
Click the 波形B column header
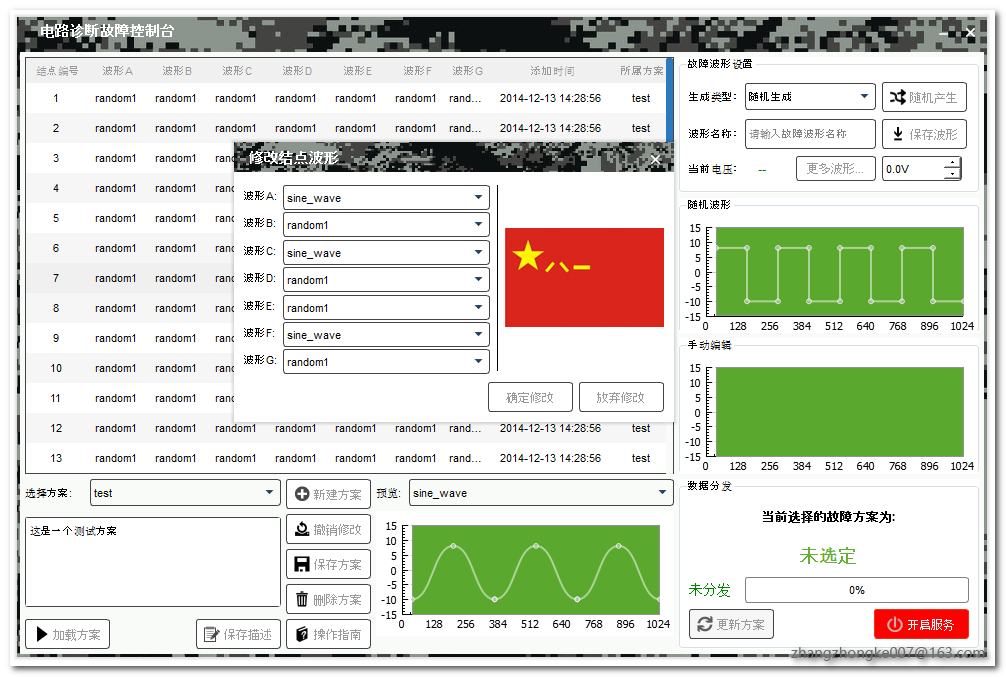click(177, 71)
